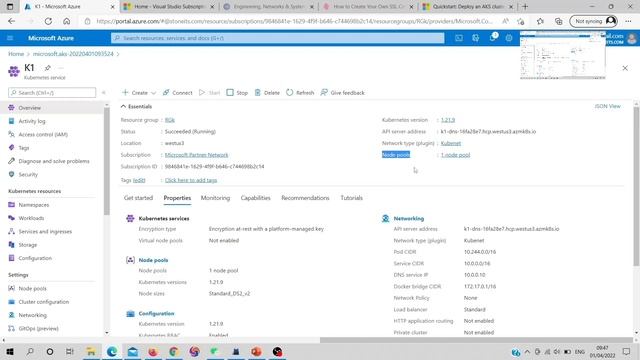Open Microsoft Edge from taskbar
Image resolution: width=640 pixels, height=360 pixels.
click(112, 351)
